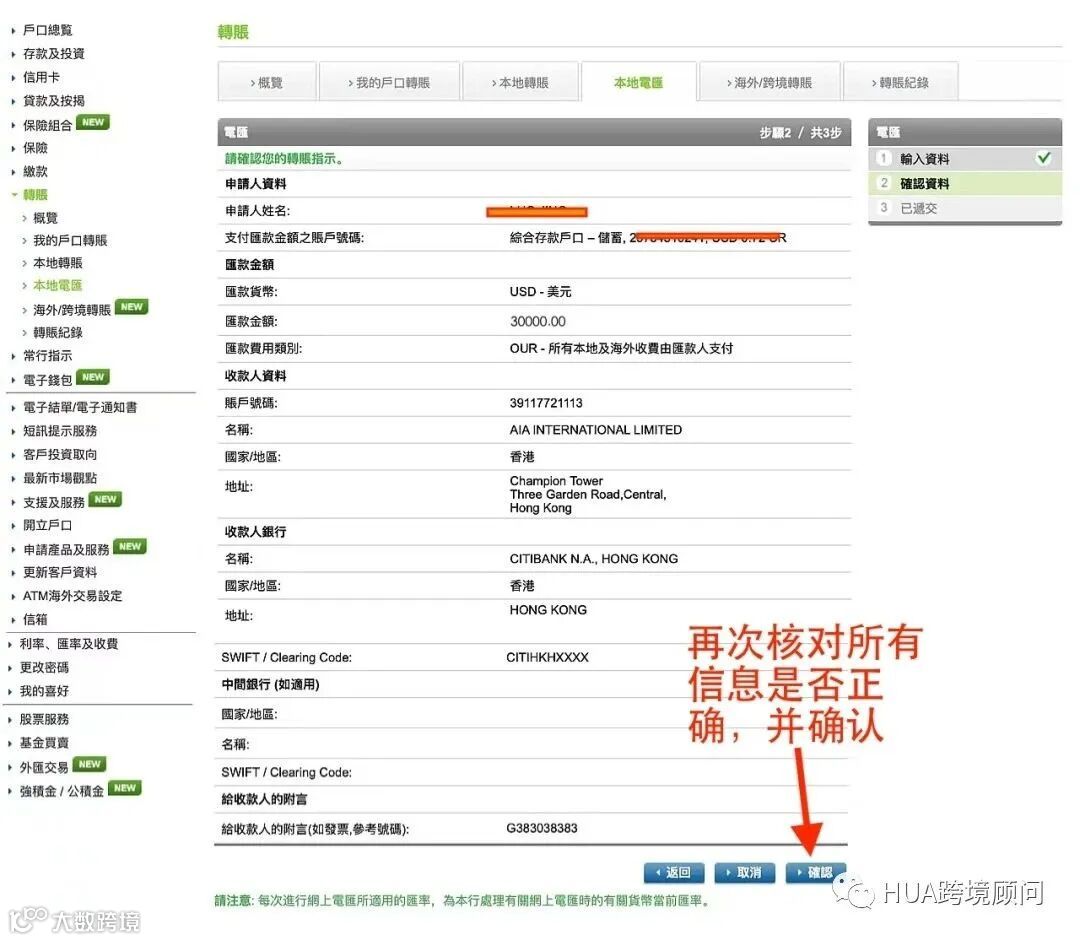Viewport: 1080px width, 941px height.
Task: Click the SWIFT code CITIHKHXXXX
Action: tap(547, 658)
